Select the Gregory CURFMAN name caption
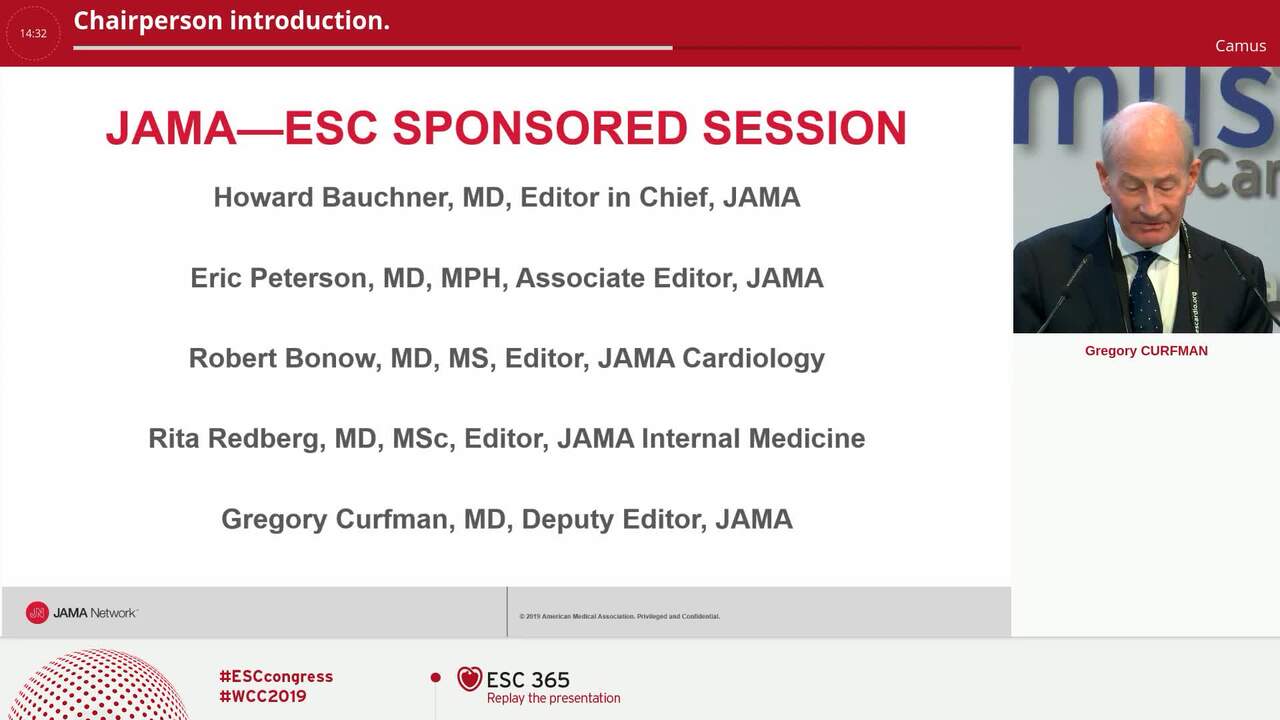 (x=1146, y=351)
